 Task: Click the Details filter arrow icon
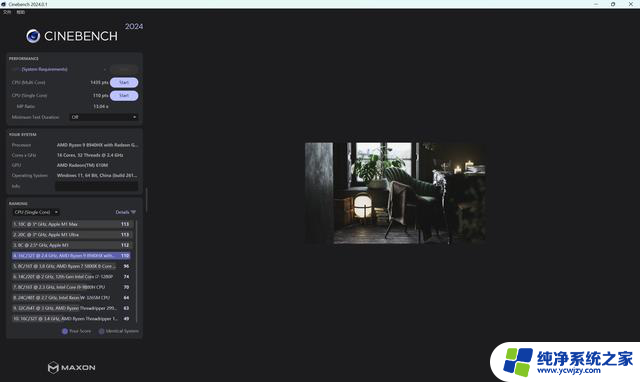point(133,212)
